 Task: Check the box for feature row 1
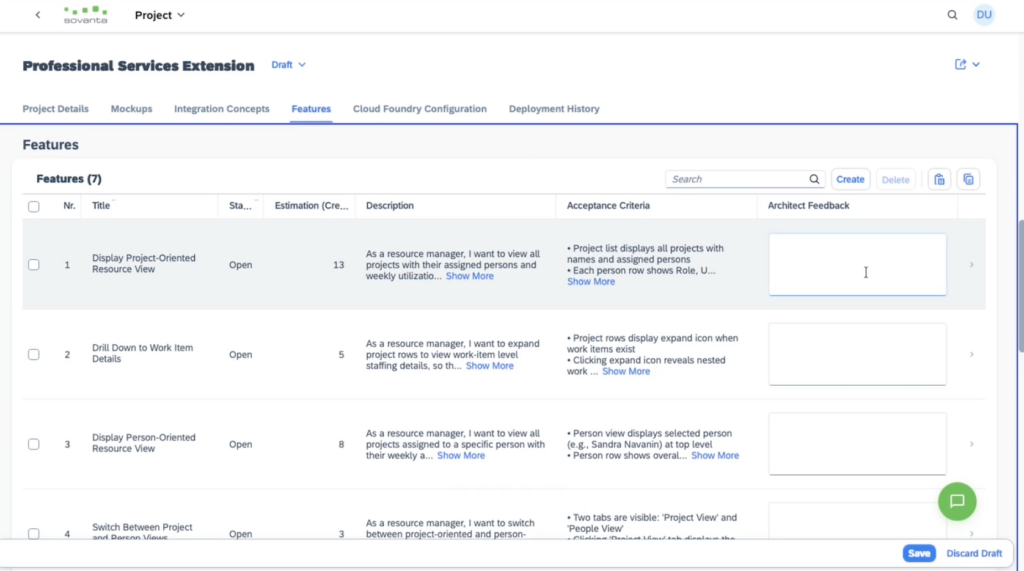(34, 265)
